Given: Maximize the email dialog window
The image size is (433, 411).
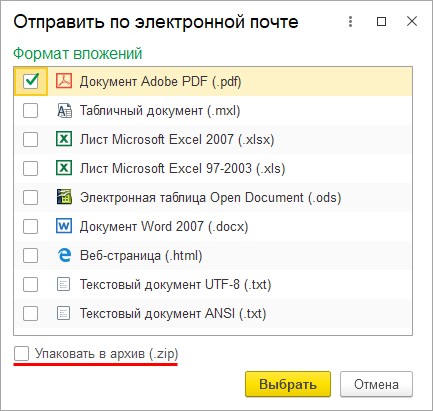Looking at the screenshot, I should click(381, 22).
